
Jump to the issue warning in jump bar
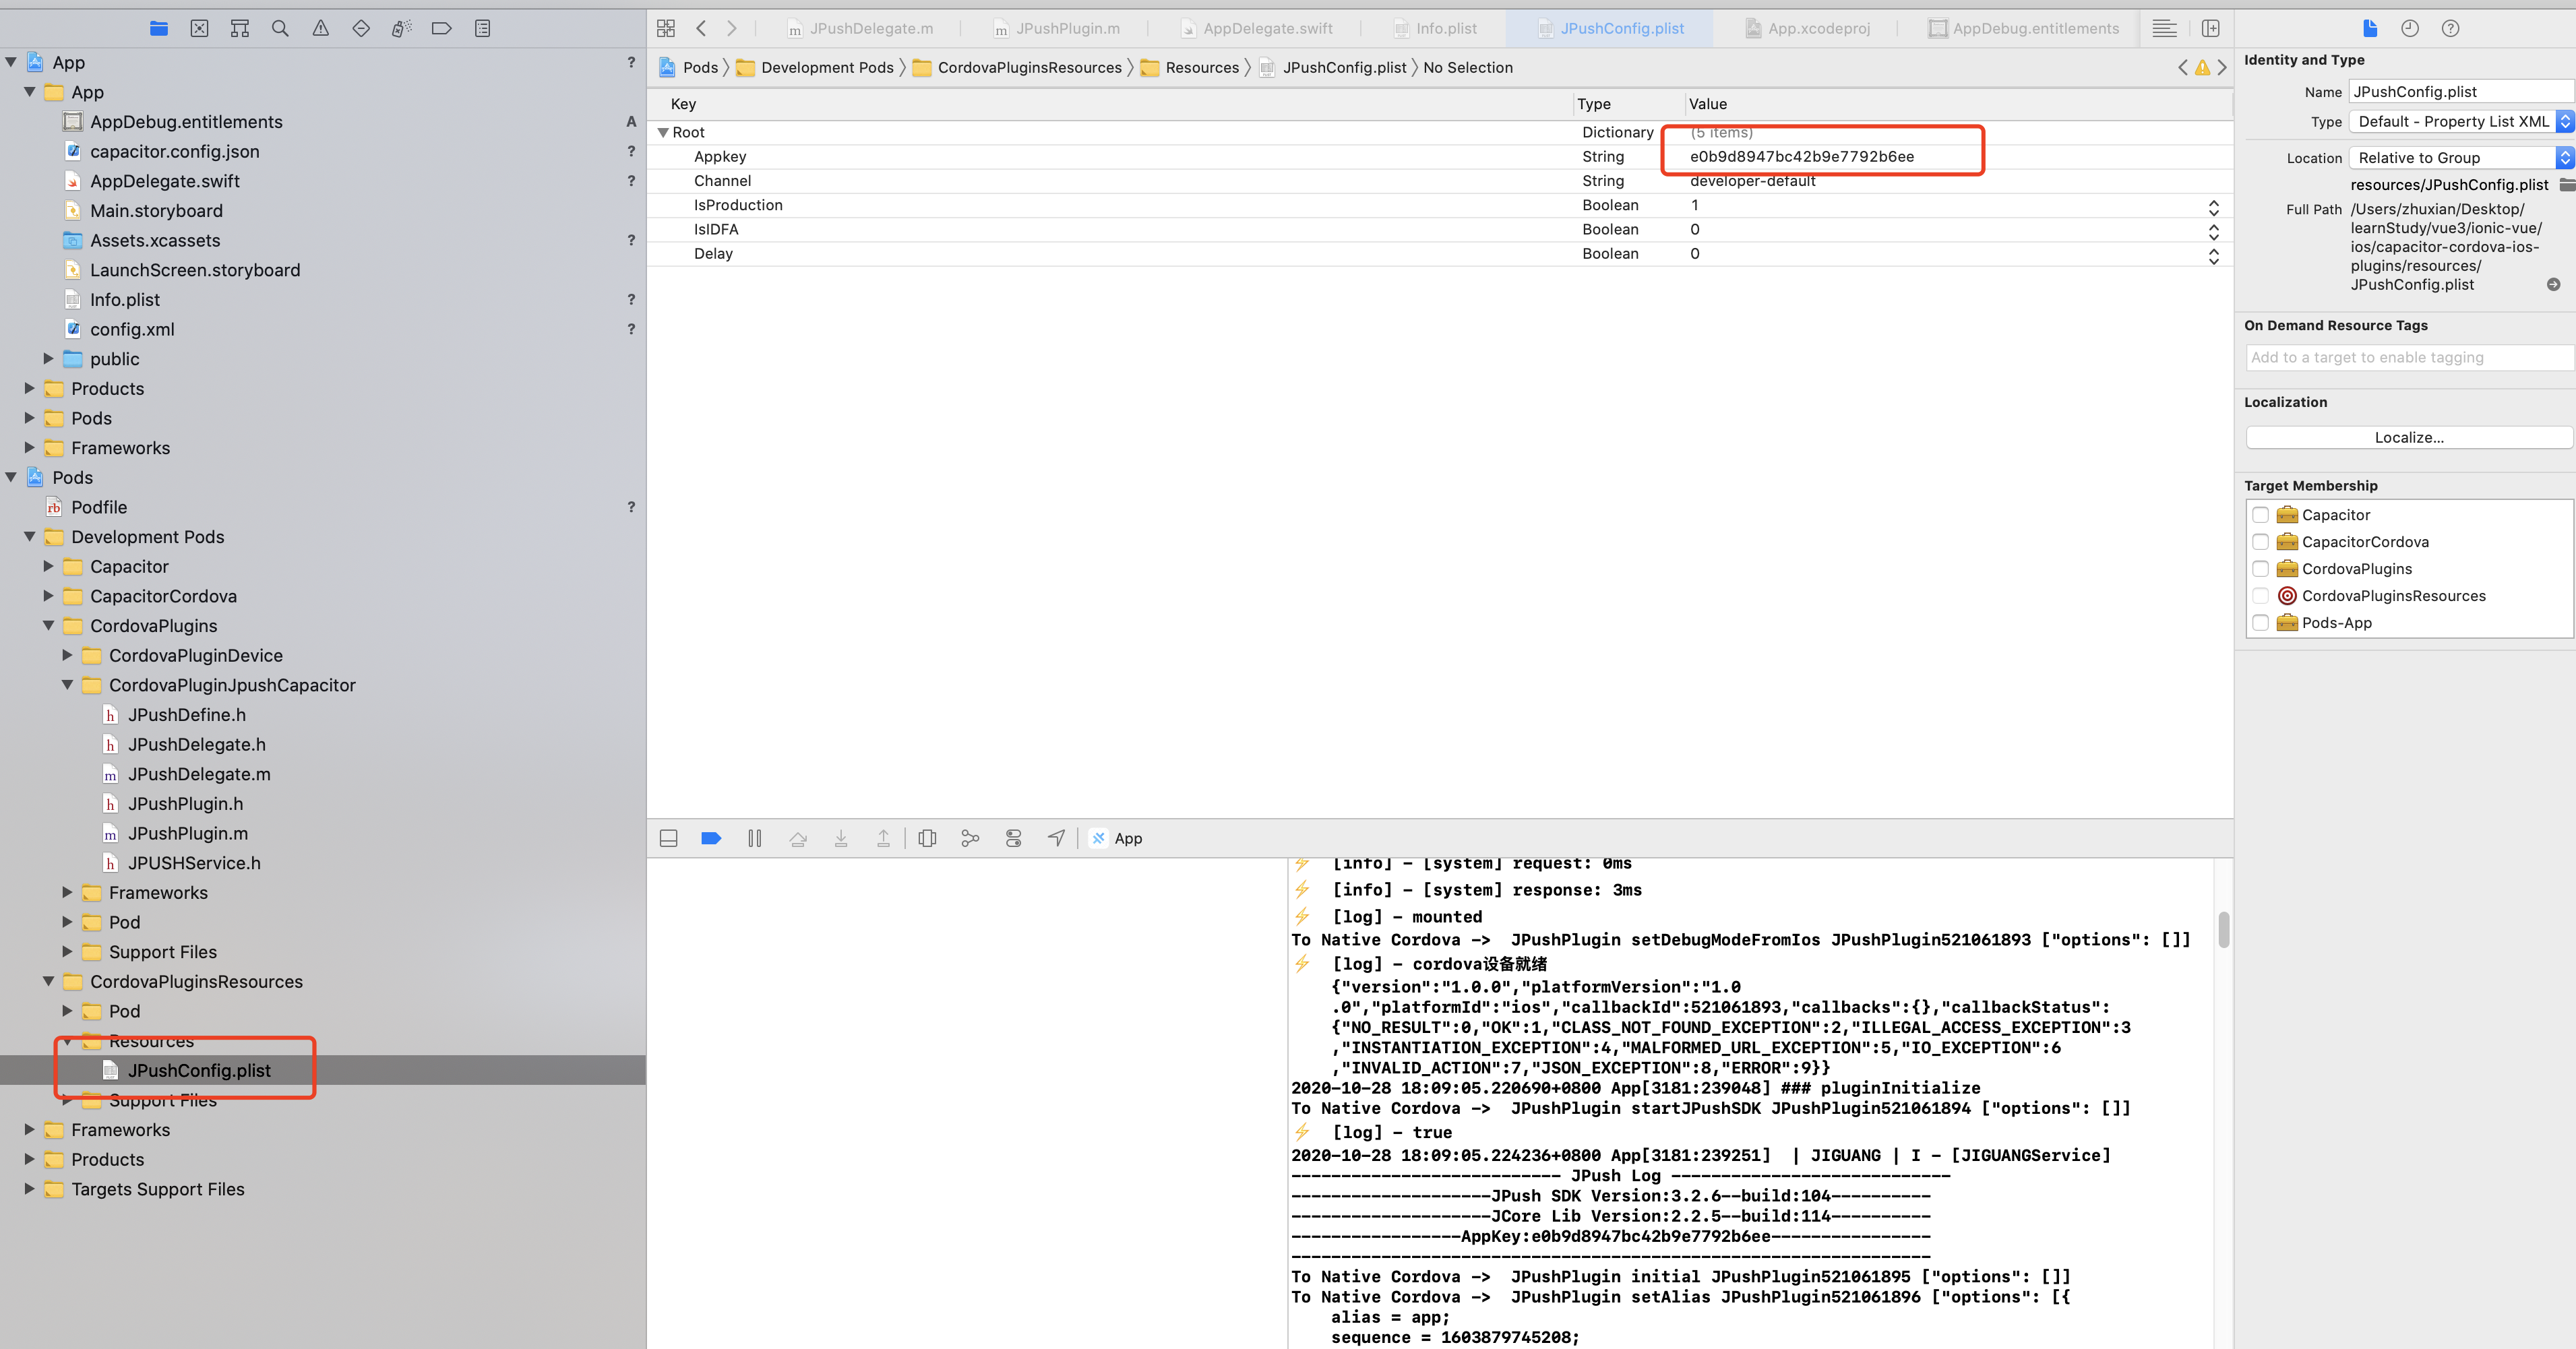[2202, 68]
